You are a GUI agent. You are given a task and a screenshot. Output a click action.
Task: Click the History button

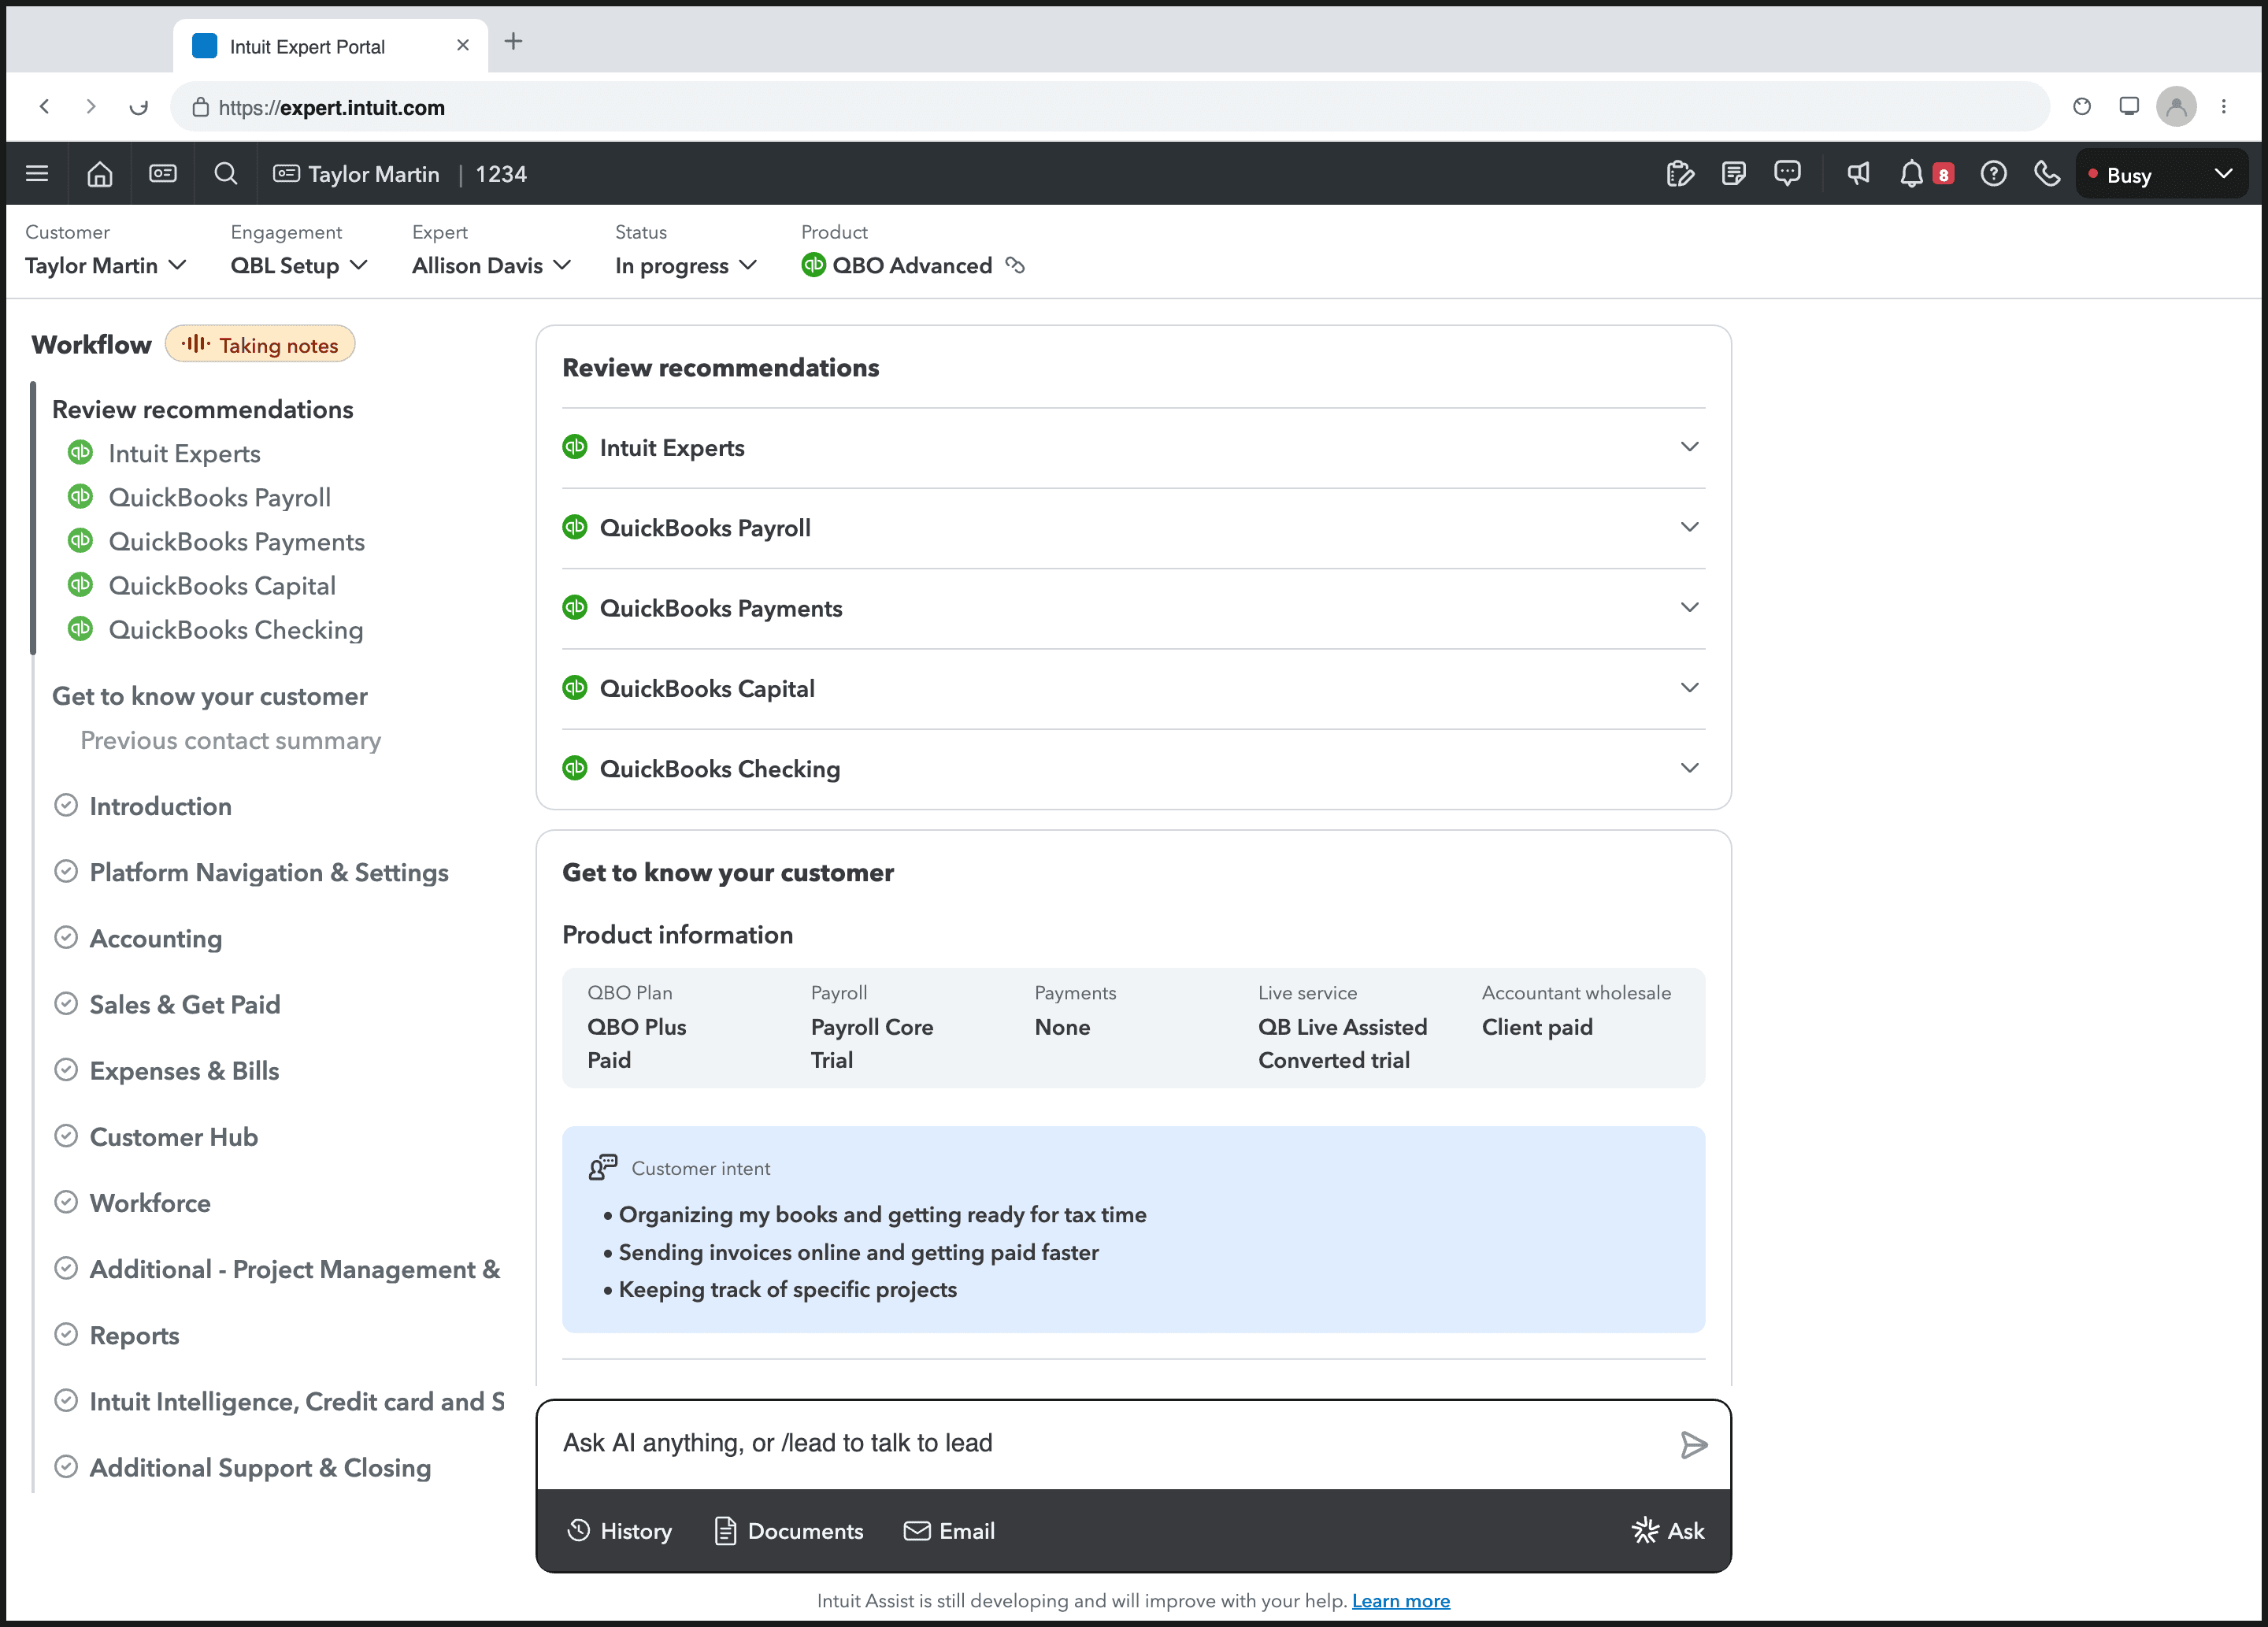[619, 1530]
